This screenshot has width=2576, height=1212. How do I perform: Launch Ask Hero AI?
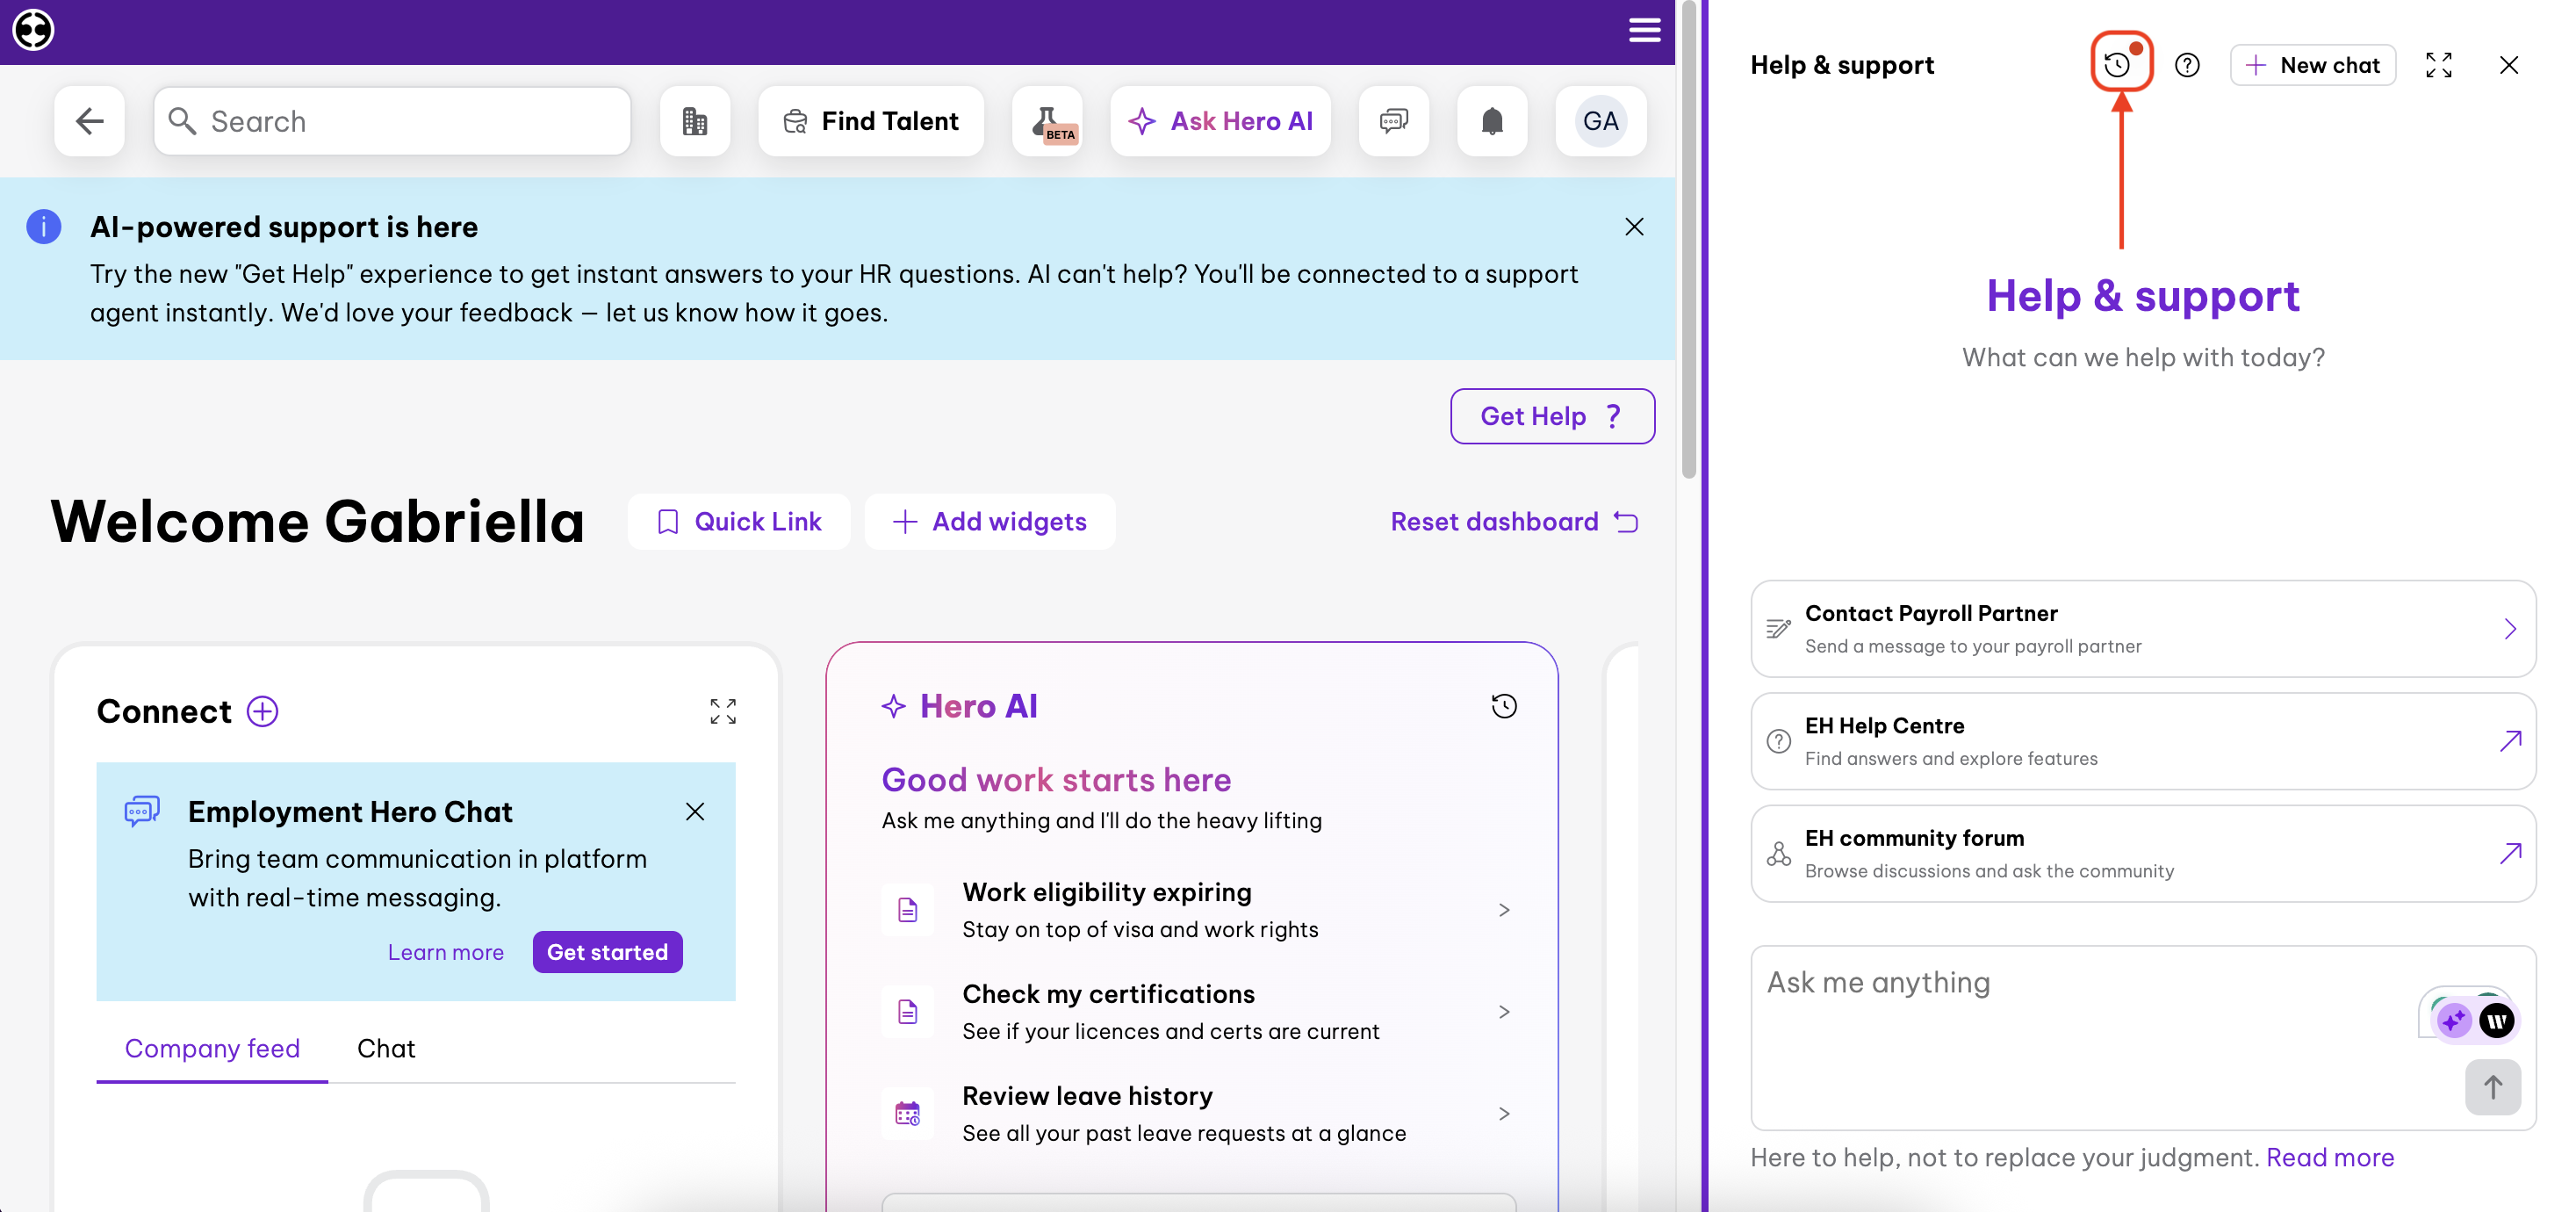1220,121
